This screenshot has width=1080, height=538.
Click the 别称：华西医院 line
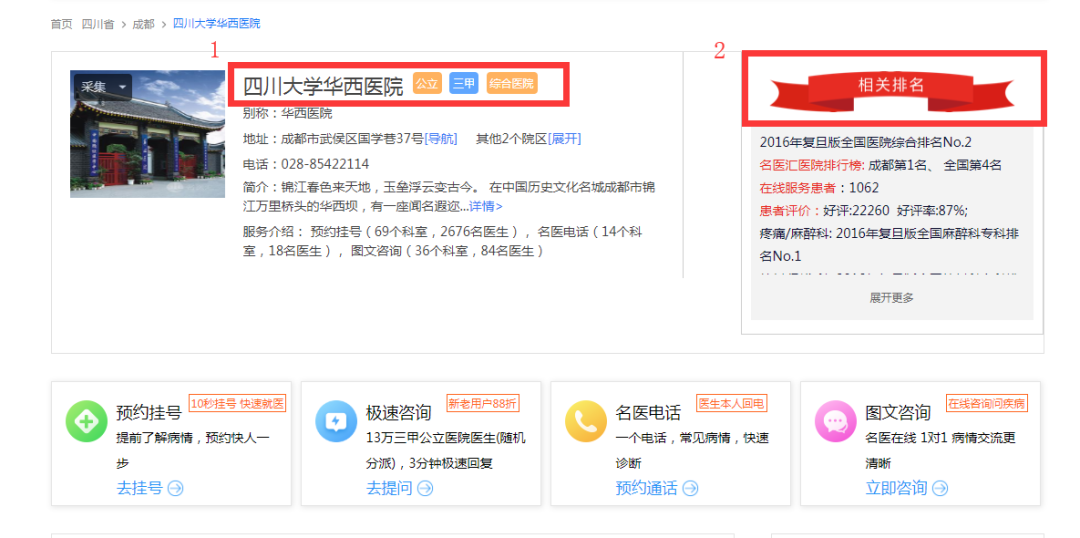pyautogui.click(x=287, y=114)
